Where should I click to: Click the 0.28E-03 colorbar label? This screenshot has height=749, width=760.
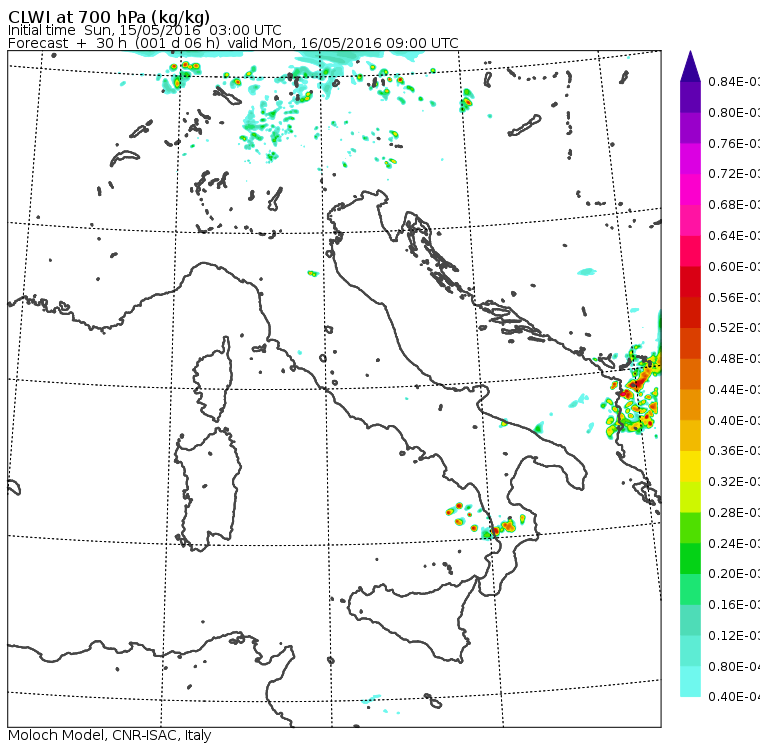click(733, 512)
